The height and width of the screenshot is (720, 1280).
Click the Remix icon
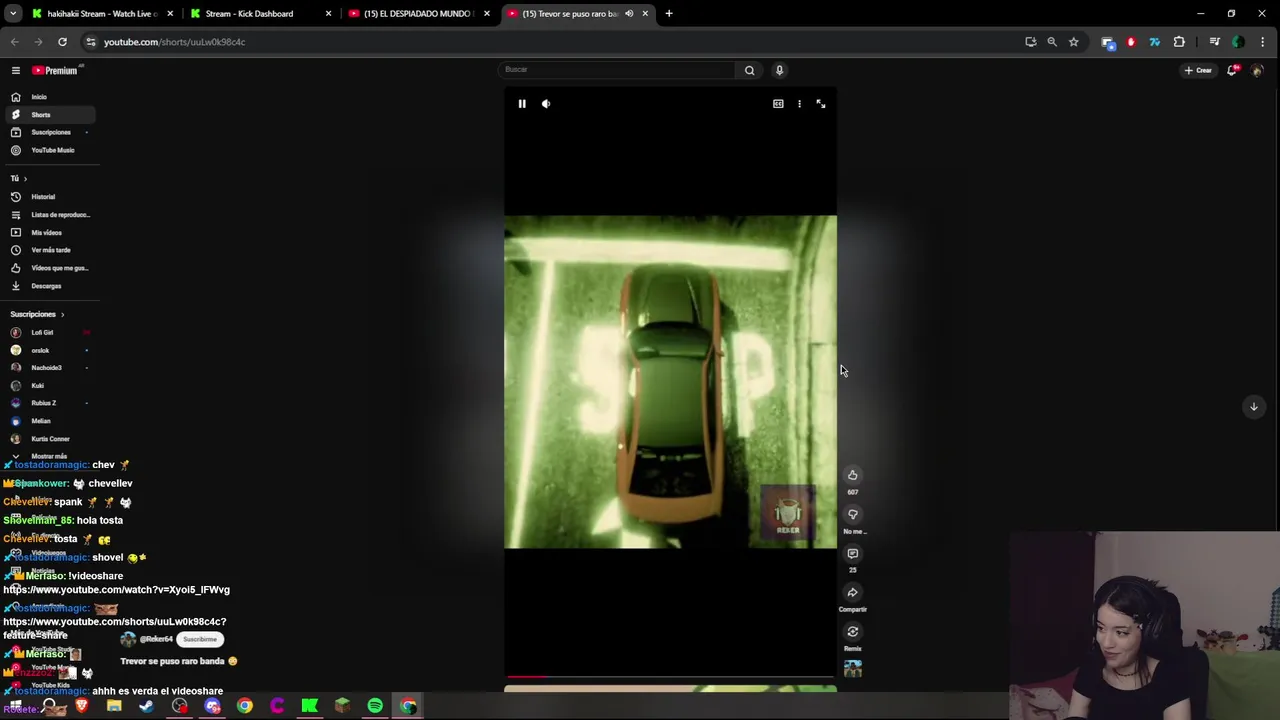point(853,631)
